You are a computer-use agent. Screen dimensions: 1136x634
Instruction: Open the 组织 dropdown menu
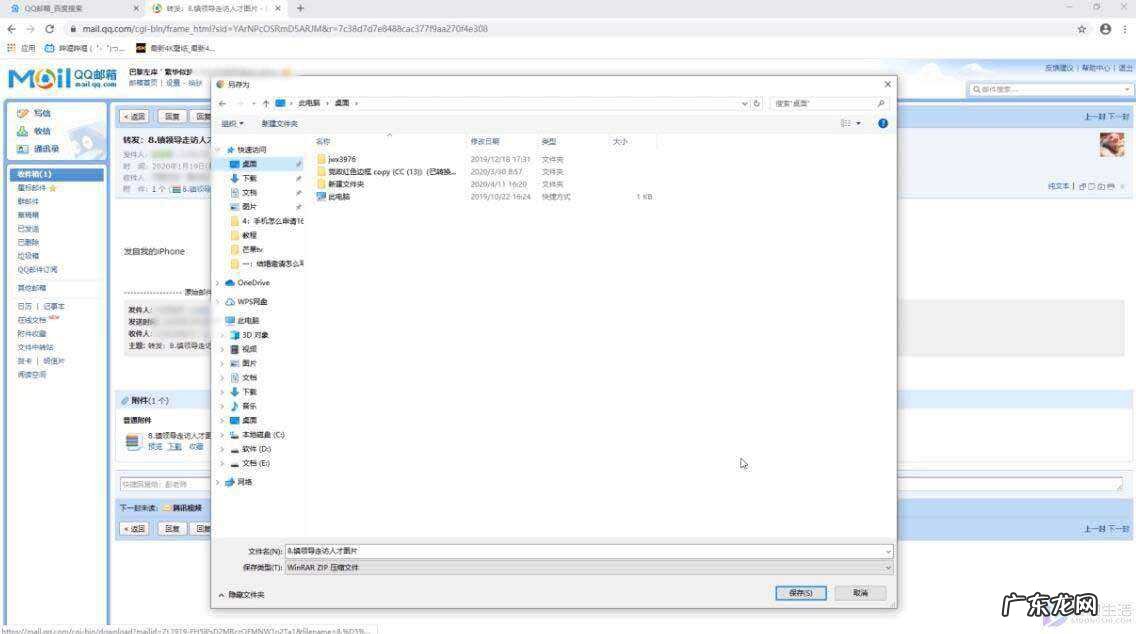[x=232, y=123]
